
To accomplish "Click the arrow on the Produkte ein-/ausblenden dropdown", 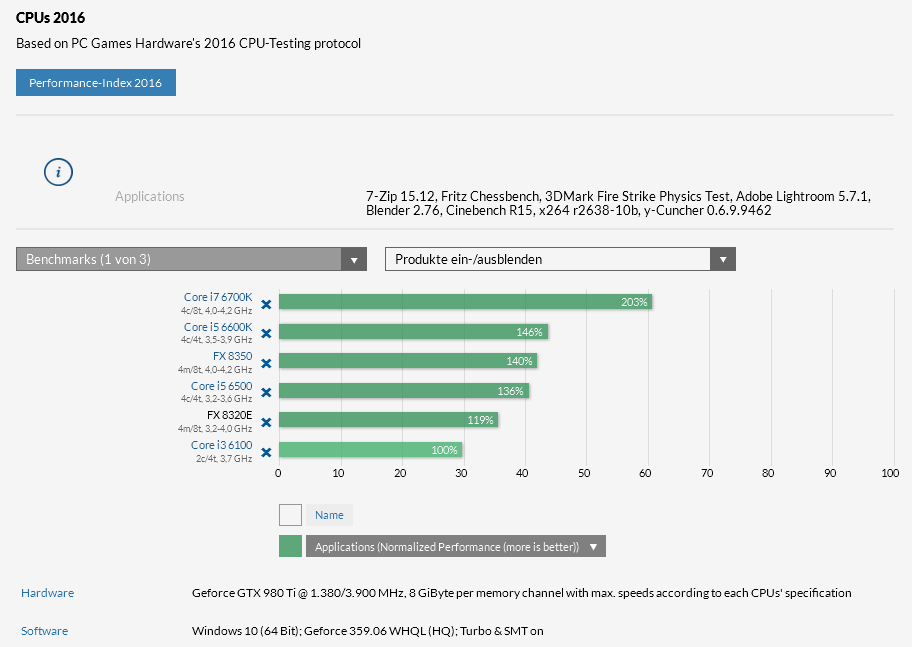I will pos(723,260).
